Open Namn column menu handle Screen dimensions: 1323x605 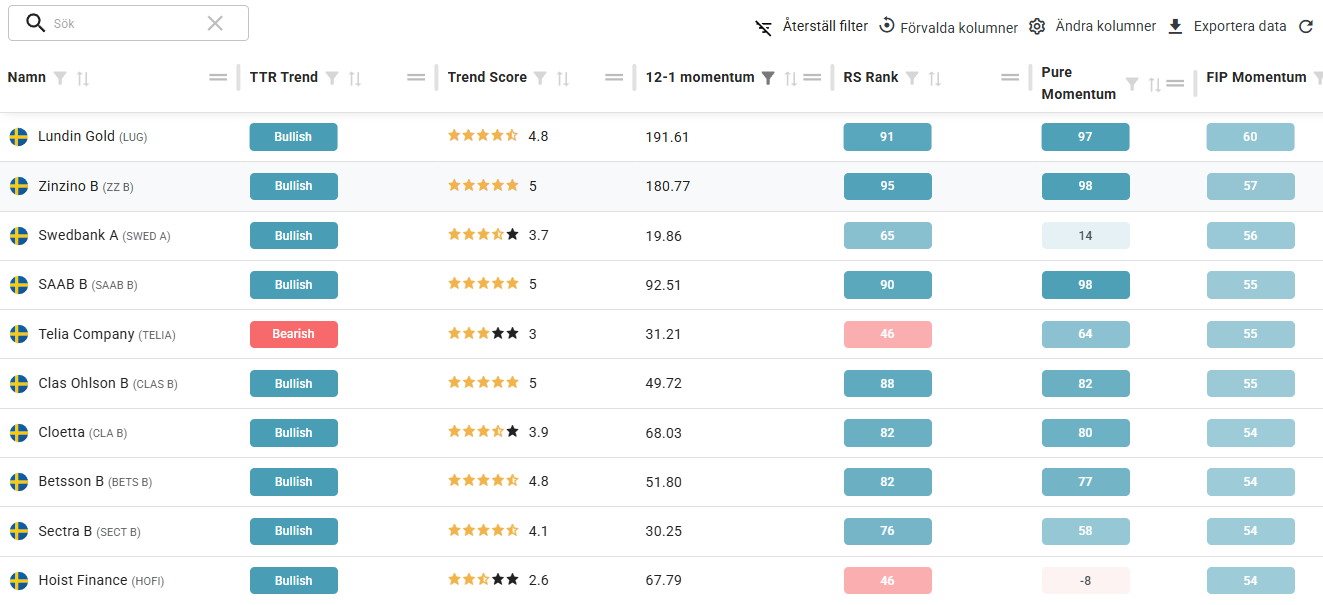[218, 77]
